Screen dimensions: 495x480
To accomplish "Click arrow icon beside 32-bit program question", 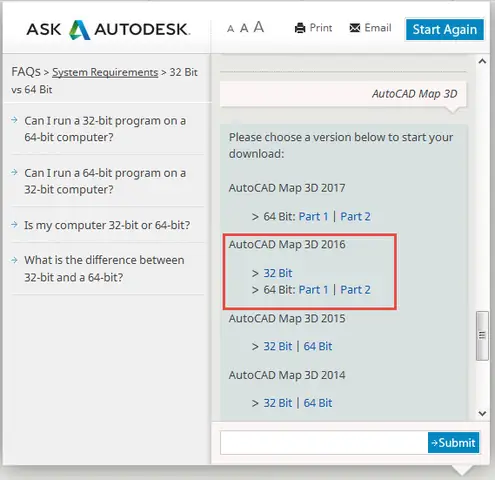I will [x=14, y=120].
